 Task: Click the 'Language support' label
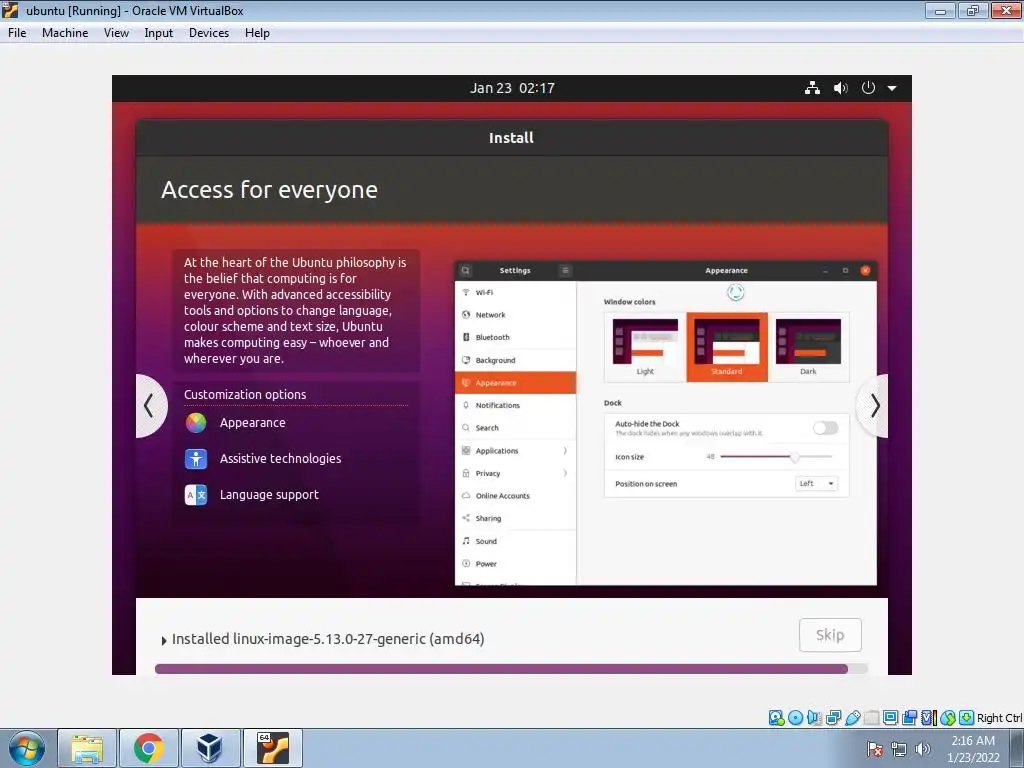[x=269, y=494]
